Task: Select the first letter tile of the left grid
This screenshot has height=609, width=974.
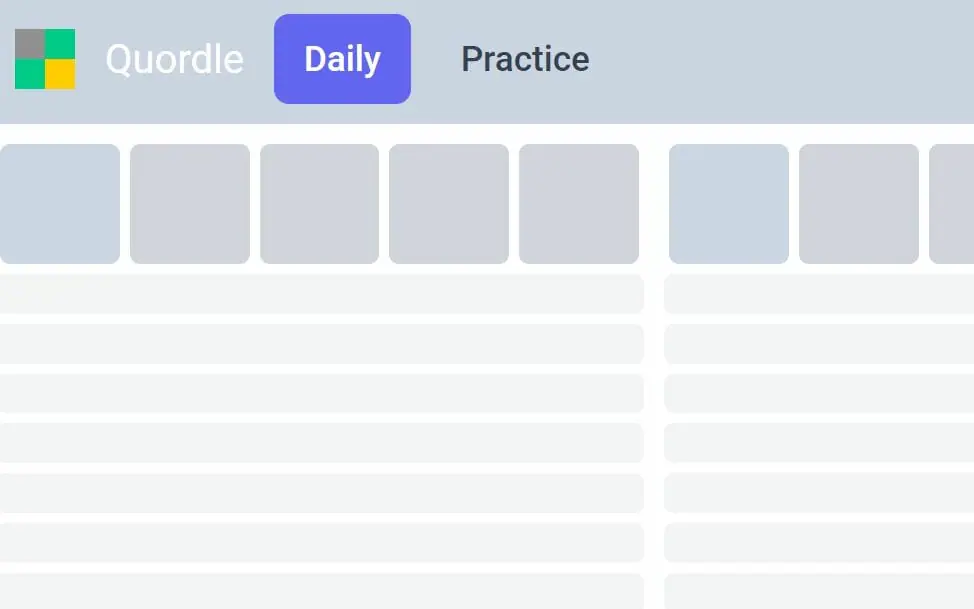Action: coord(59,203)
